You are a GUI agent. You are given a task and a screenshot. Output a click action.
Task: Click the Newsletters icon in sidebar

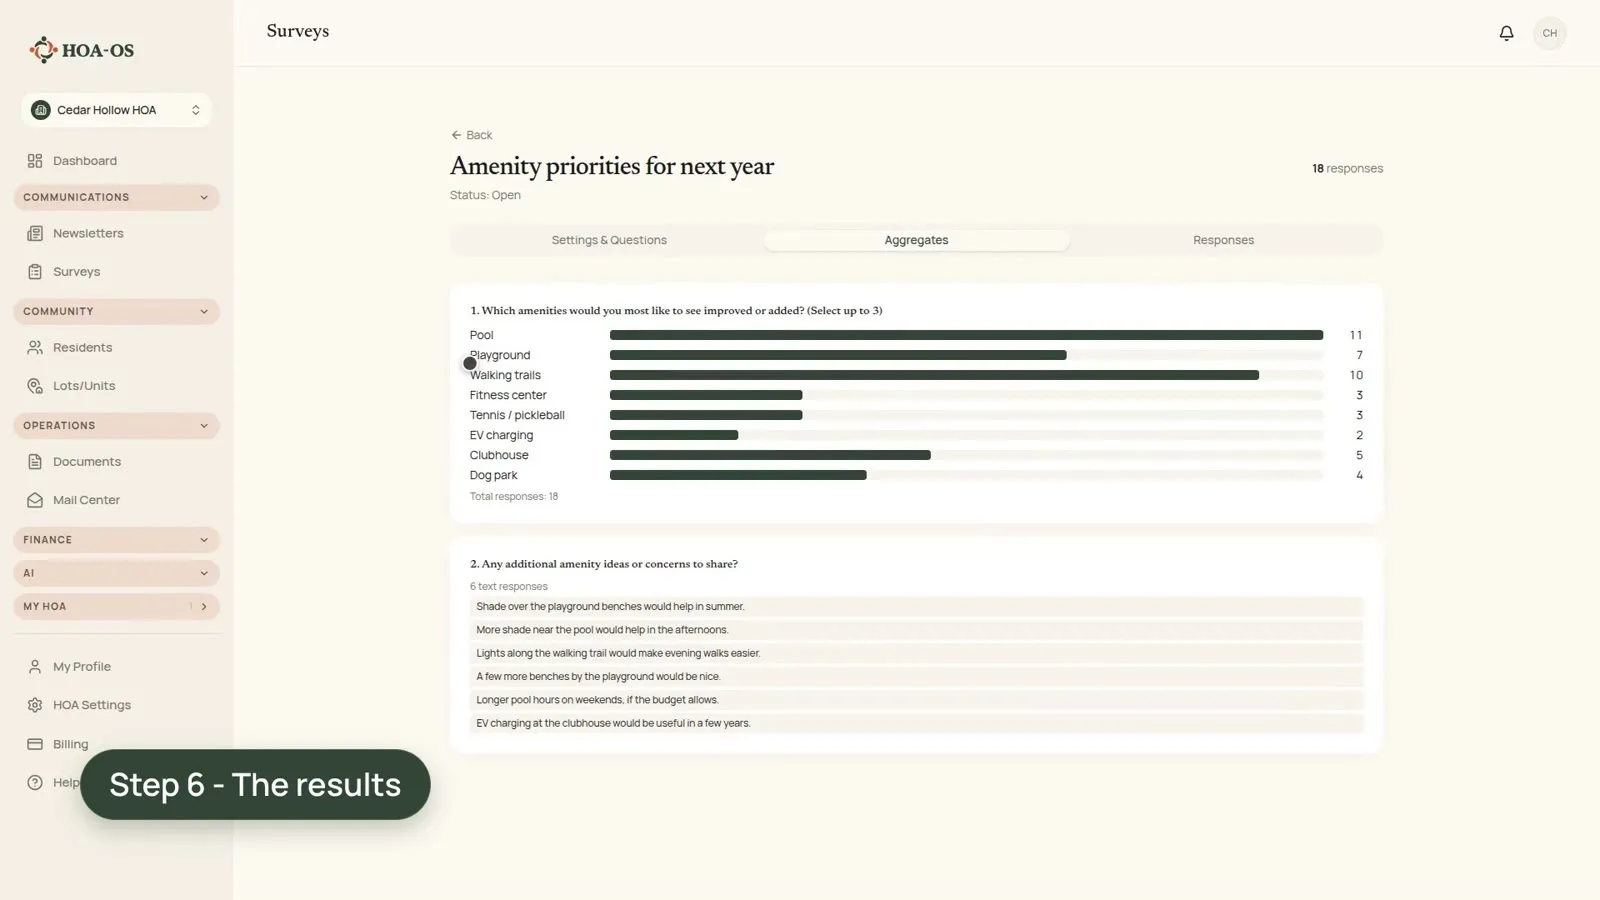point(35,234)
